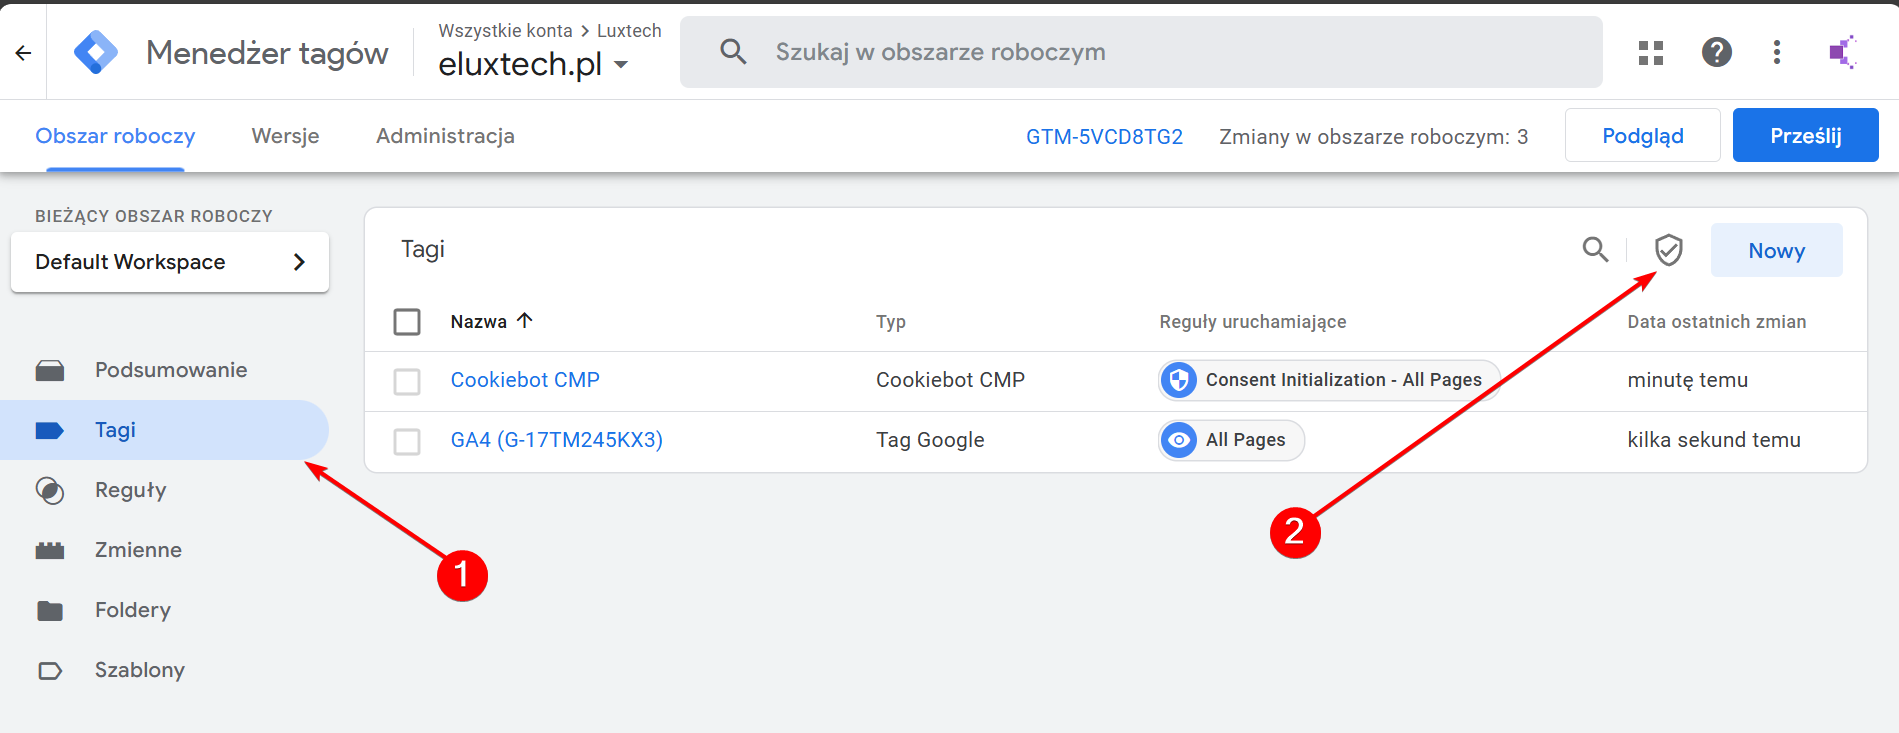
Task: Click the Tagi panel heading
Action: 423,249
